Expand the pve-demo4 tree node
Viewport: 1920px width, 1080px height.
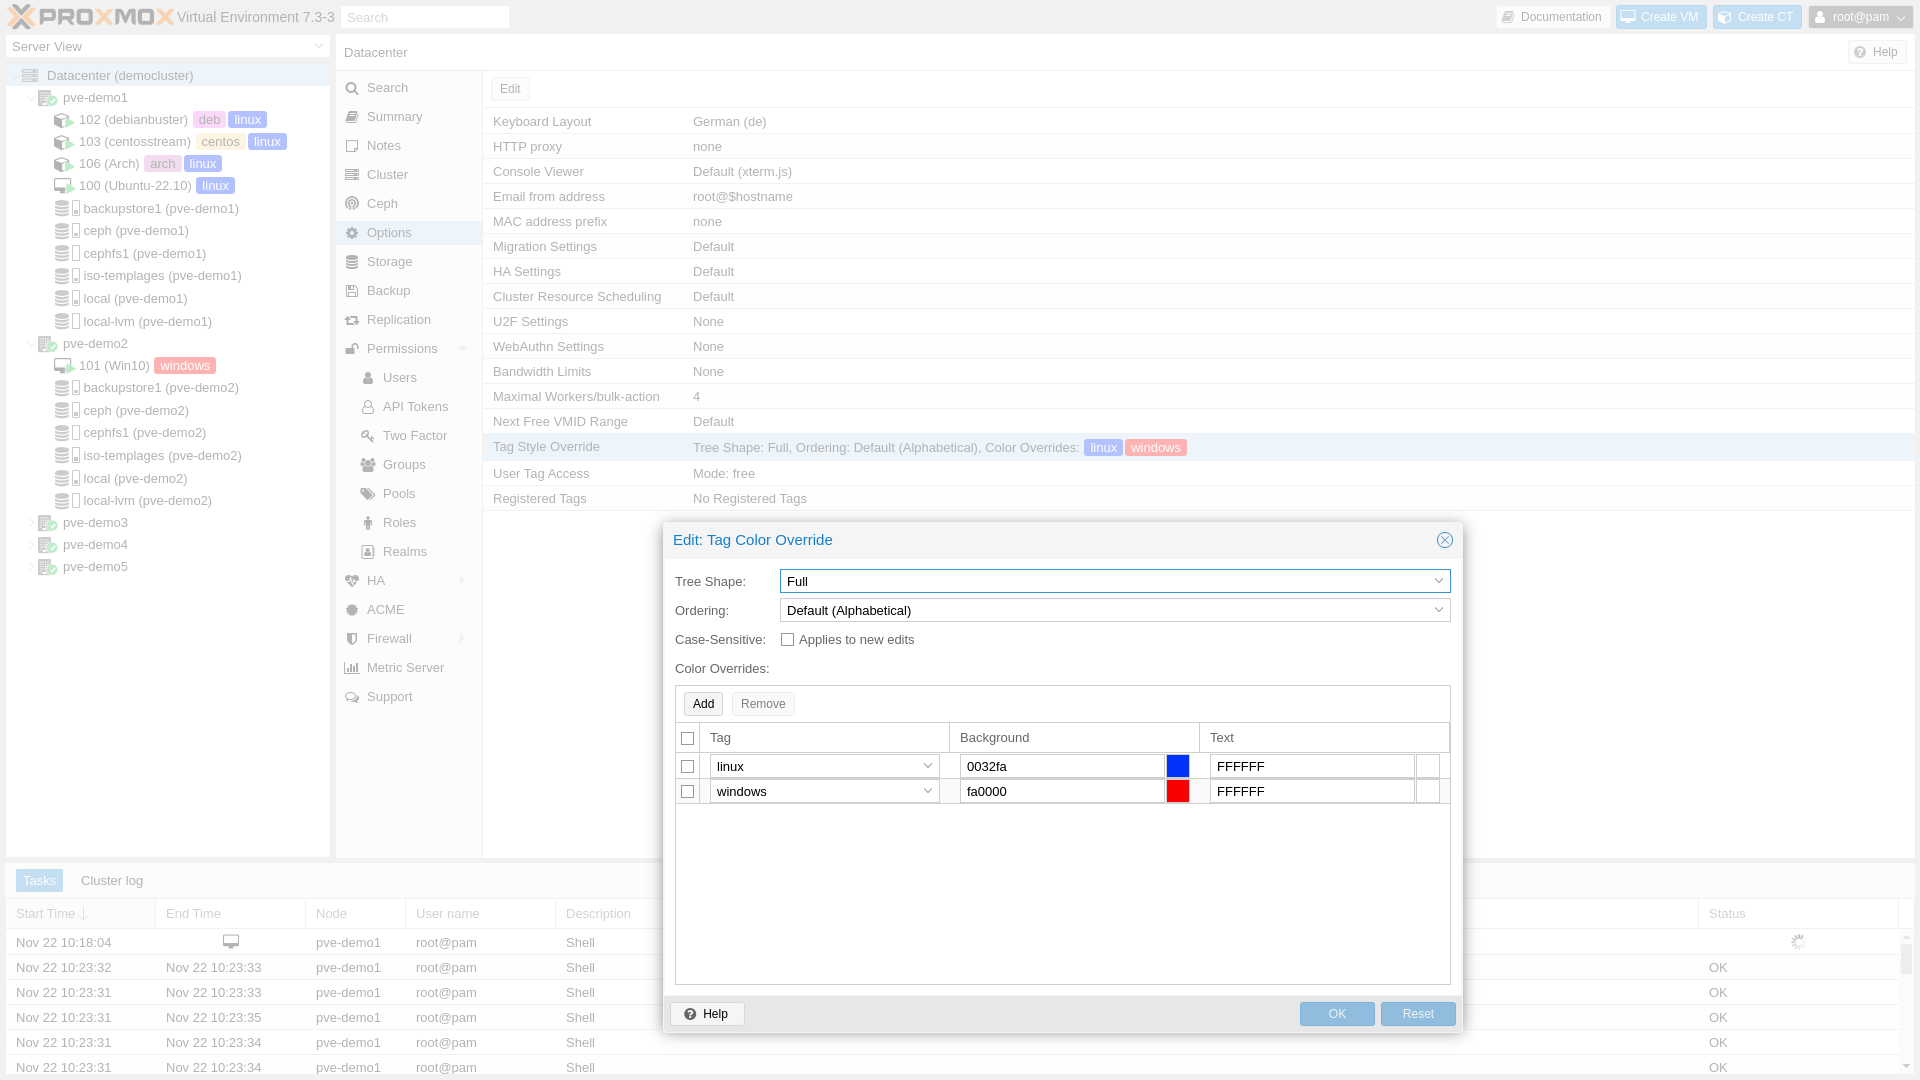pos(31,545)
